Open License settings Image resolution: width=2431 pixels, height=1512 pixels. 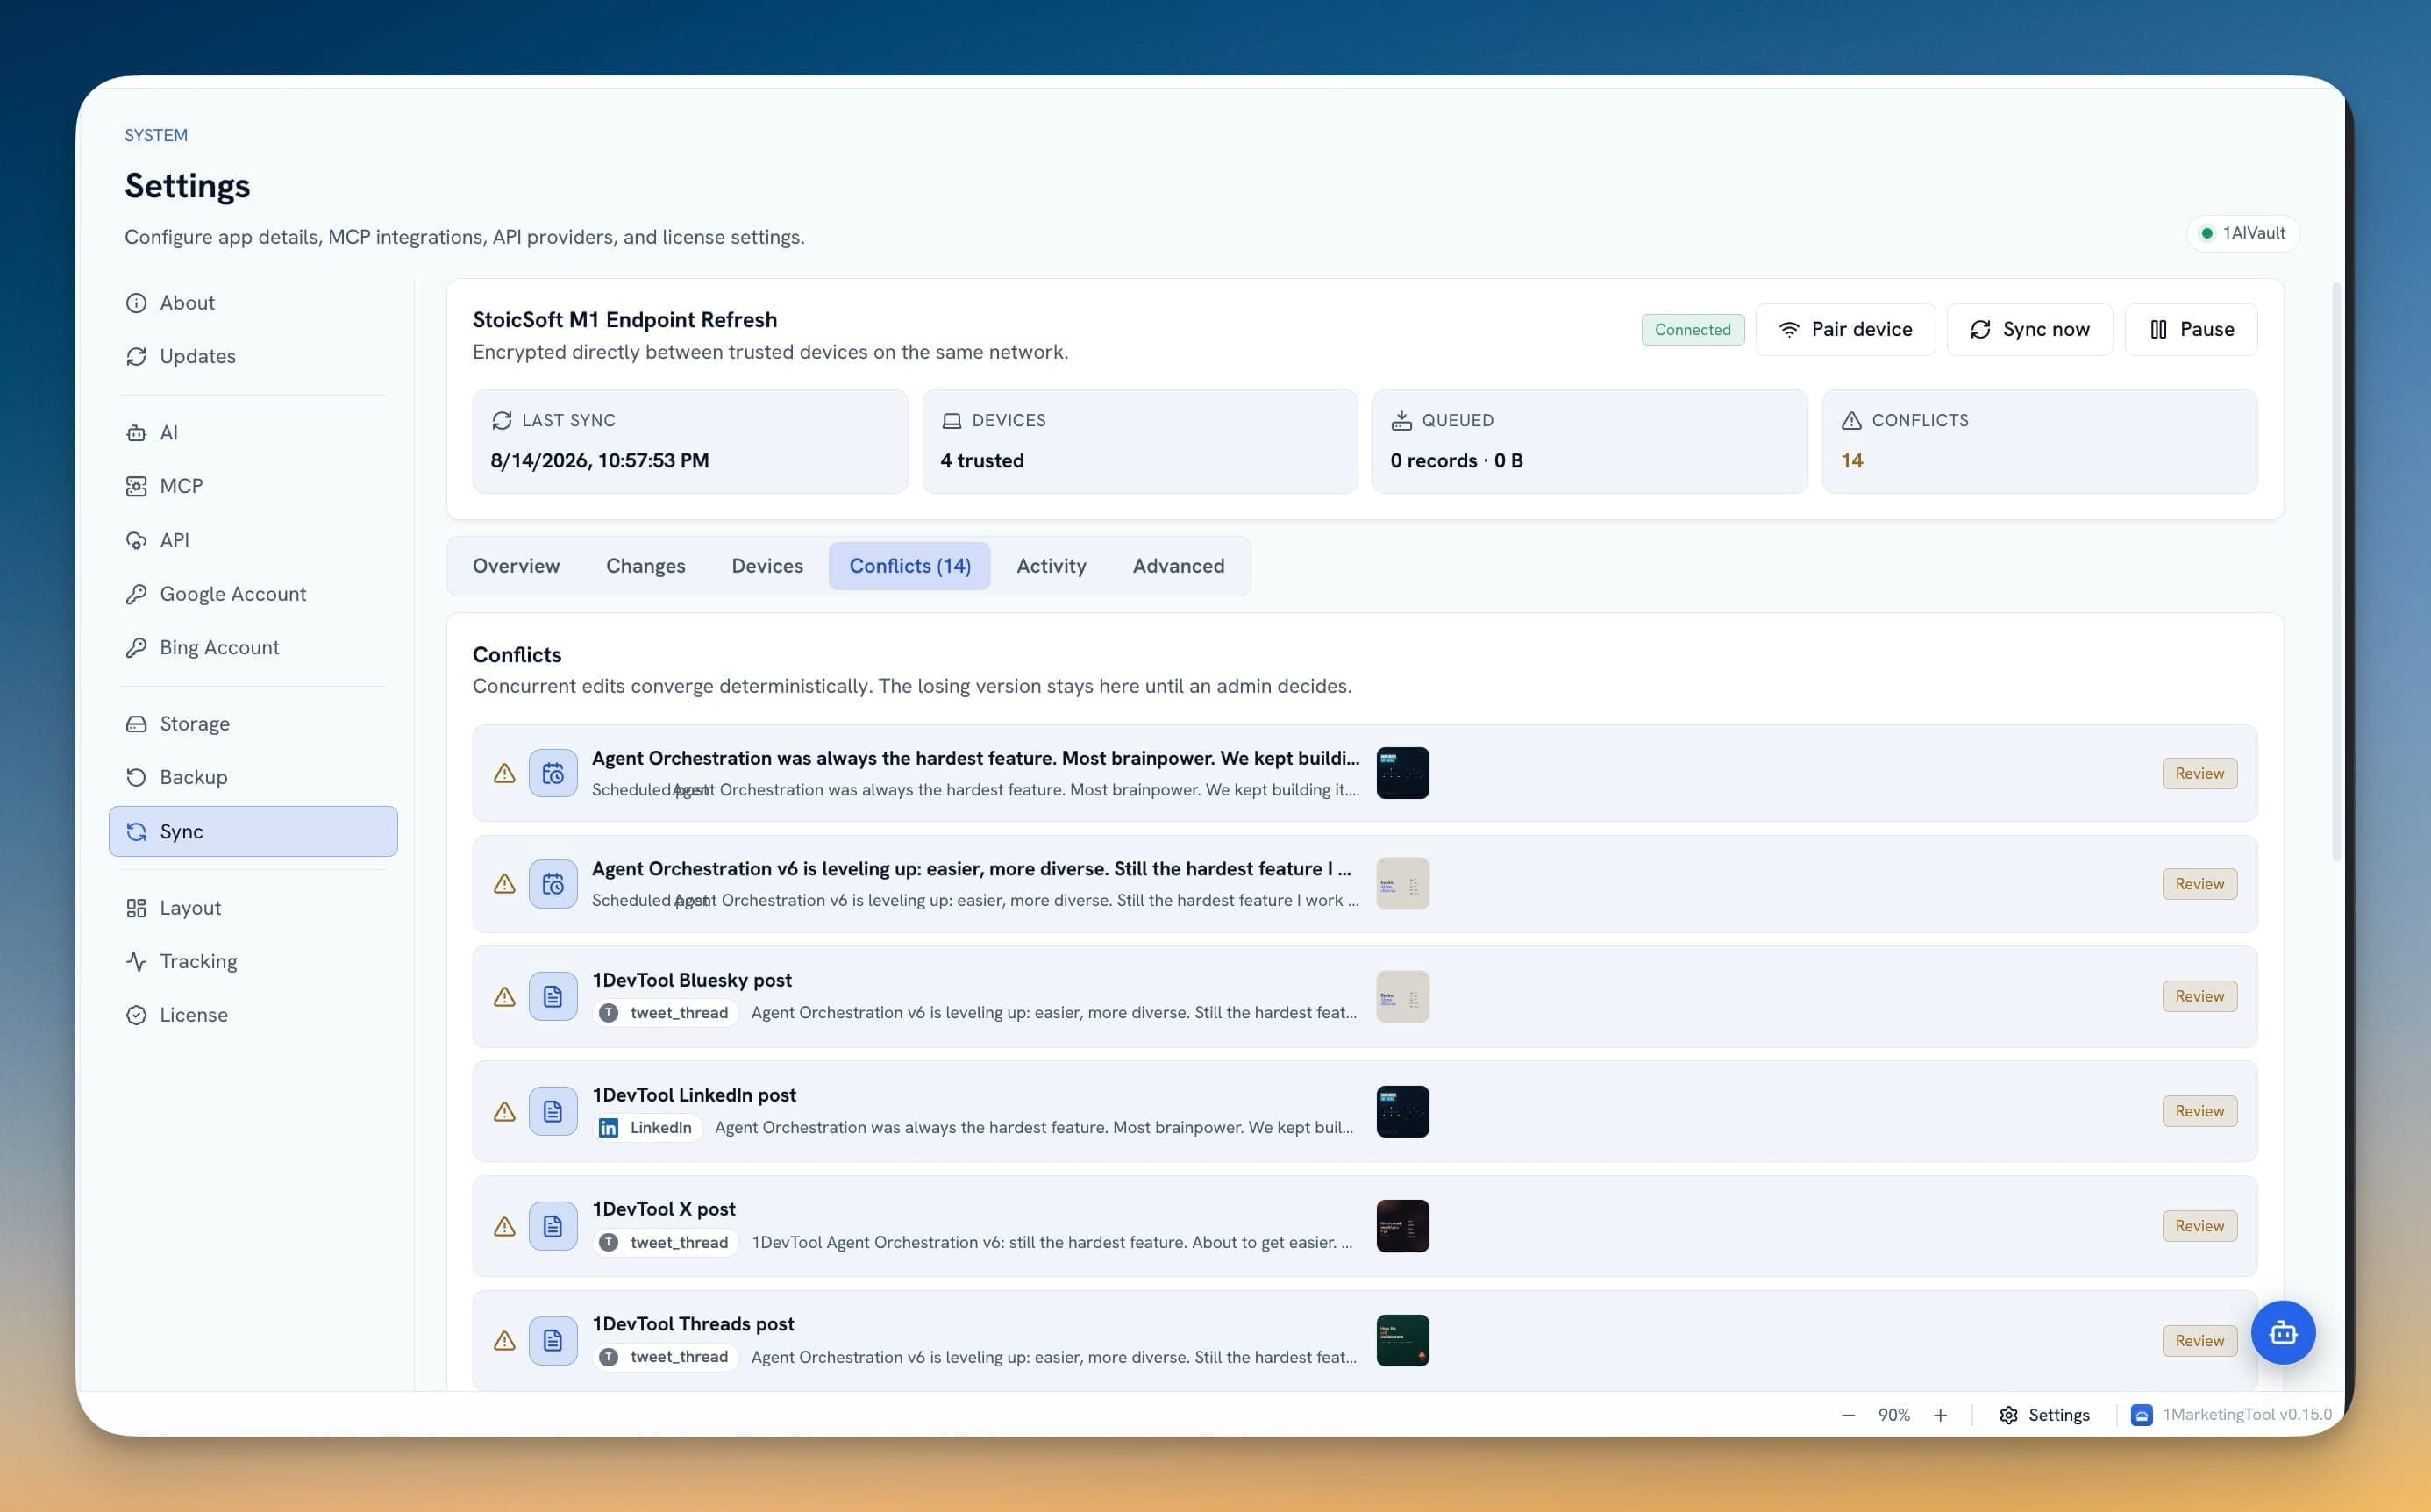(x=253, y=1015)
